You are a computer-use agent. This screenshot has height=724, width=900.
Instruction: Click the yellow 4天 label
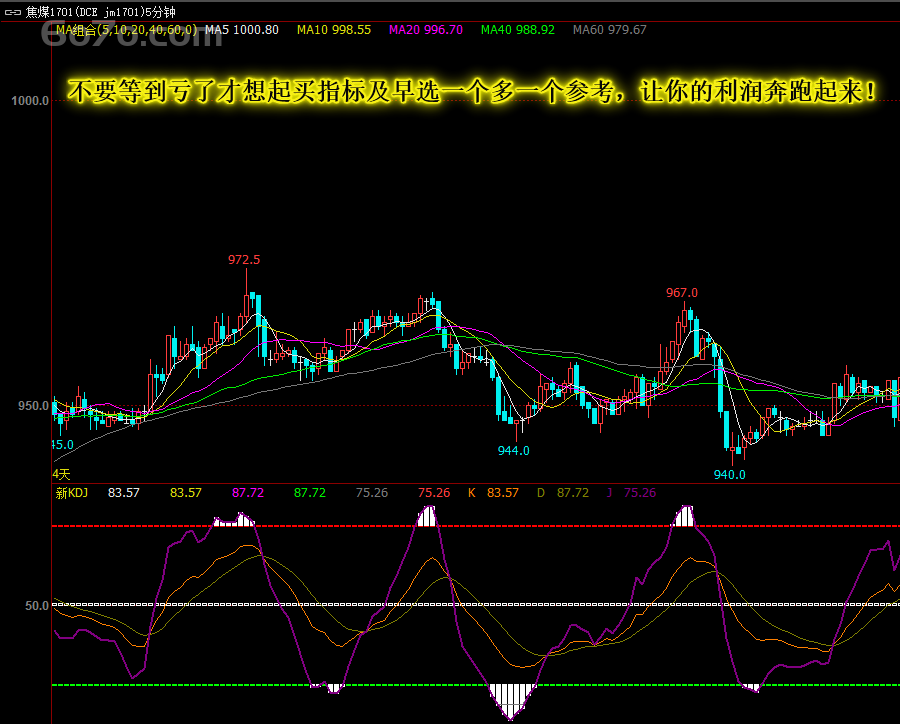[x=61, y=473]
